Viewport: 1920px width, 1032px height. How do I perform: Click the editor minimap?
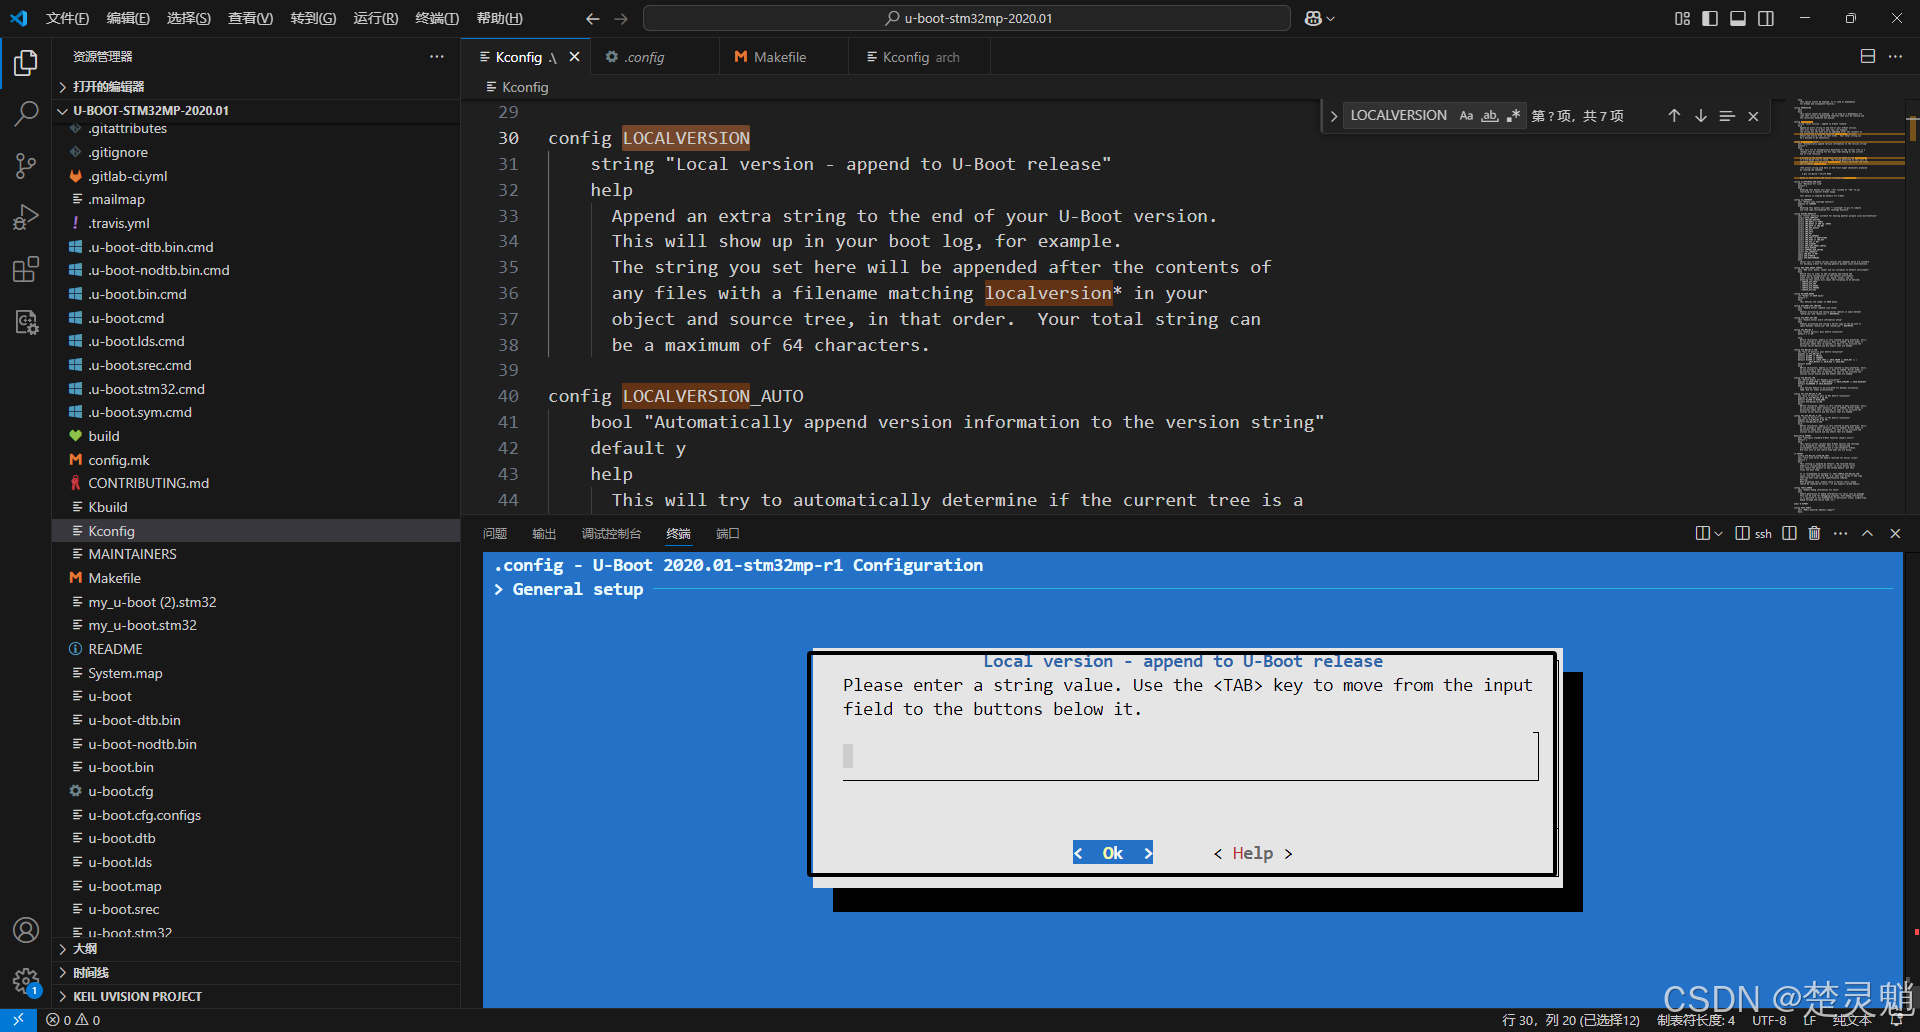1848,305
